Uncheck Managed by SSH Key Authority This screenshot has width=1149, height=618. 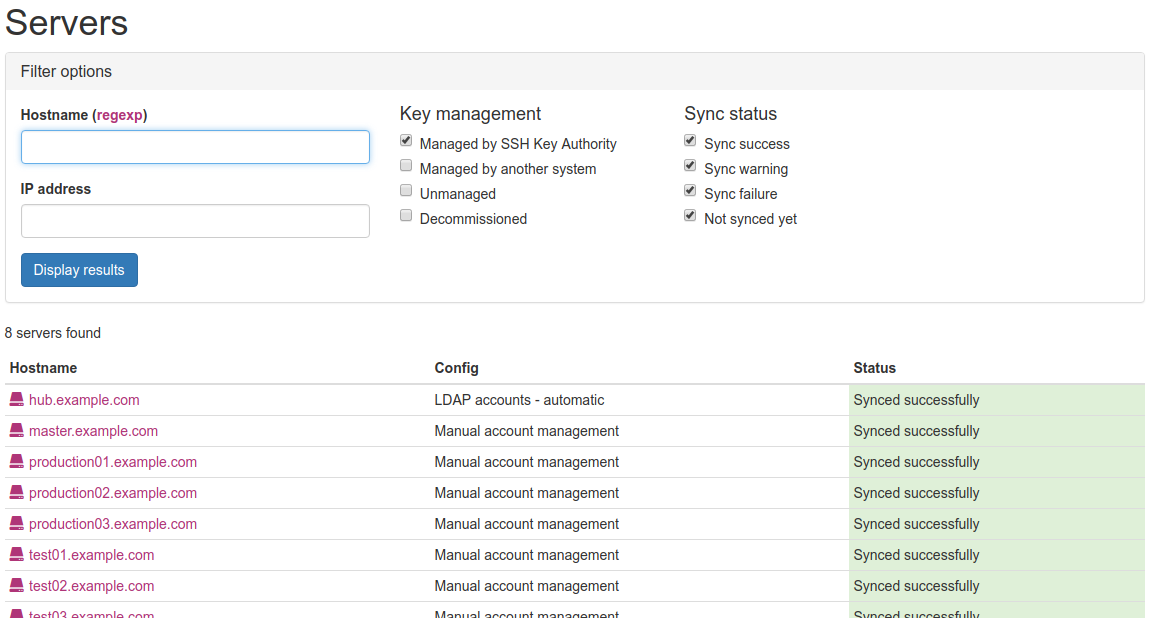[406, 142]
